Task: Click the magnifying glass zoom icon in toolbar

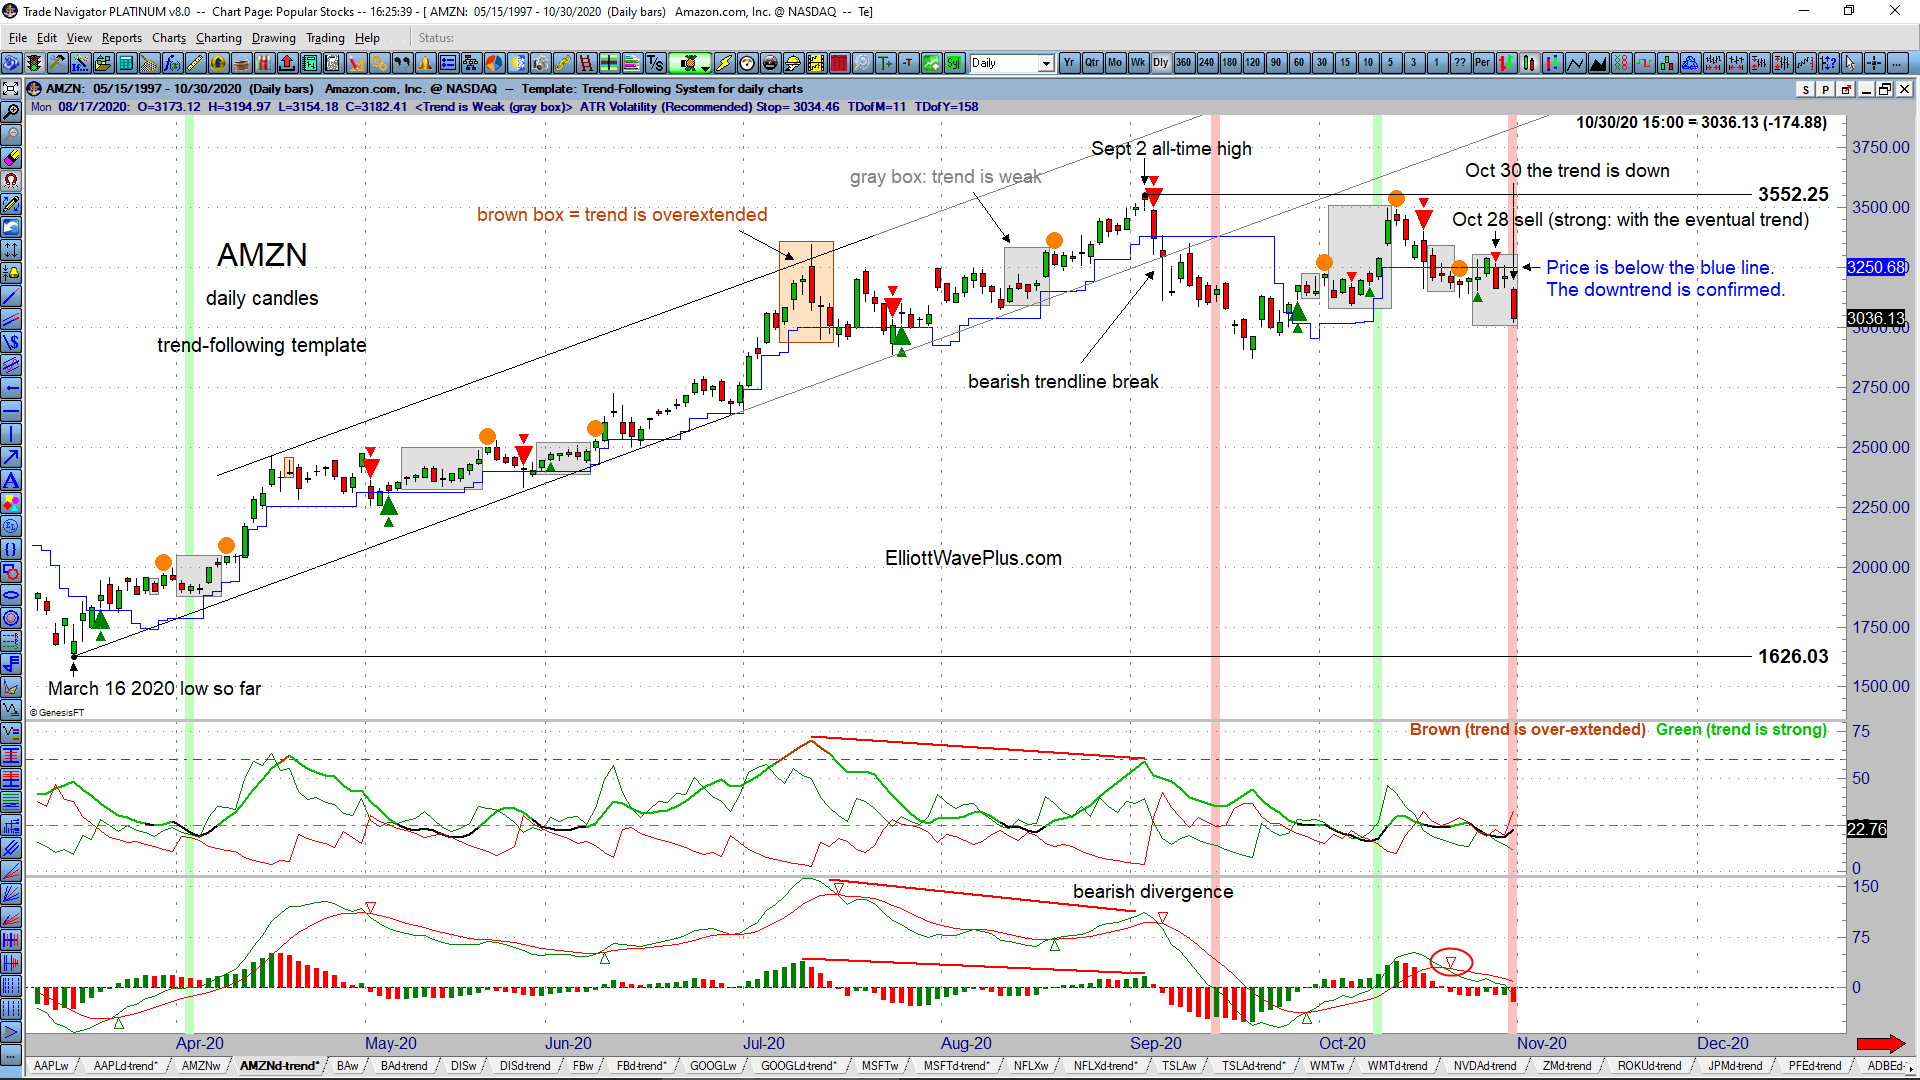Action: [x=862, y=63]
